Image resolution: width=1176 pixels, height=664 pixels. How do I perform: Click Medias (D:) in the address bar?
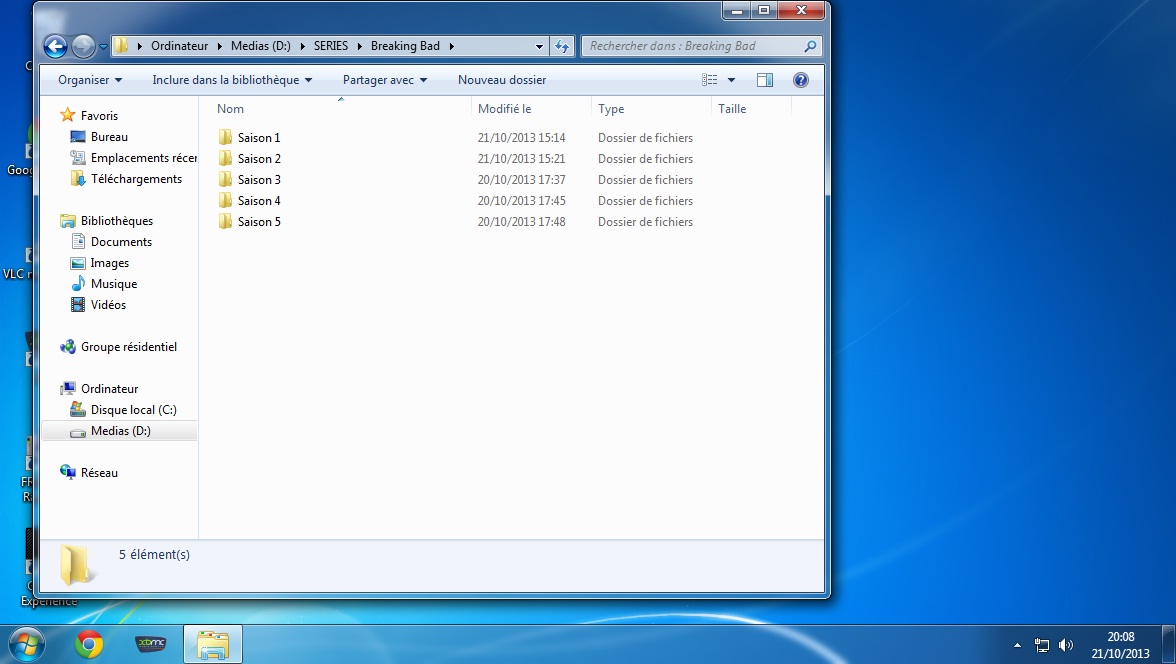coord(260,46)
